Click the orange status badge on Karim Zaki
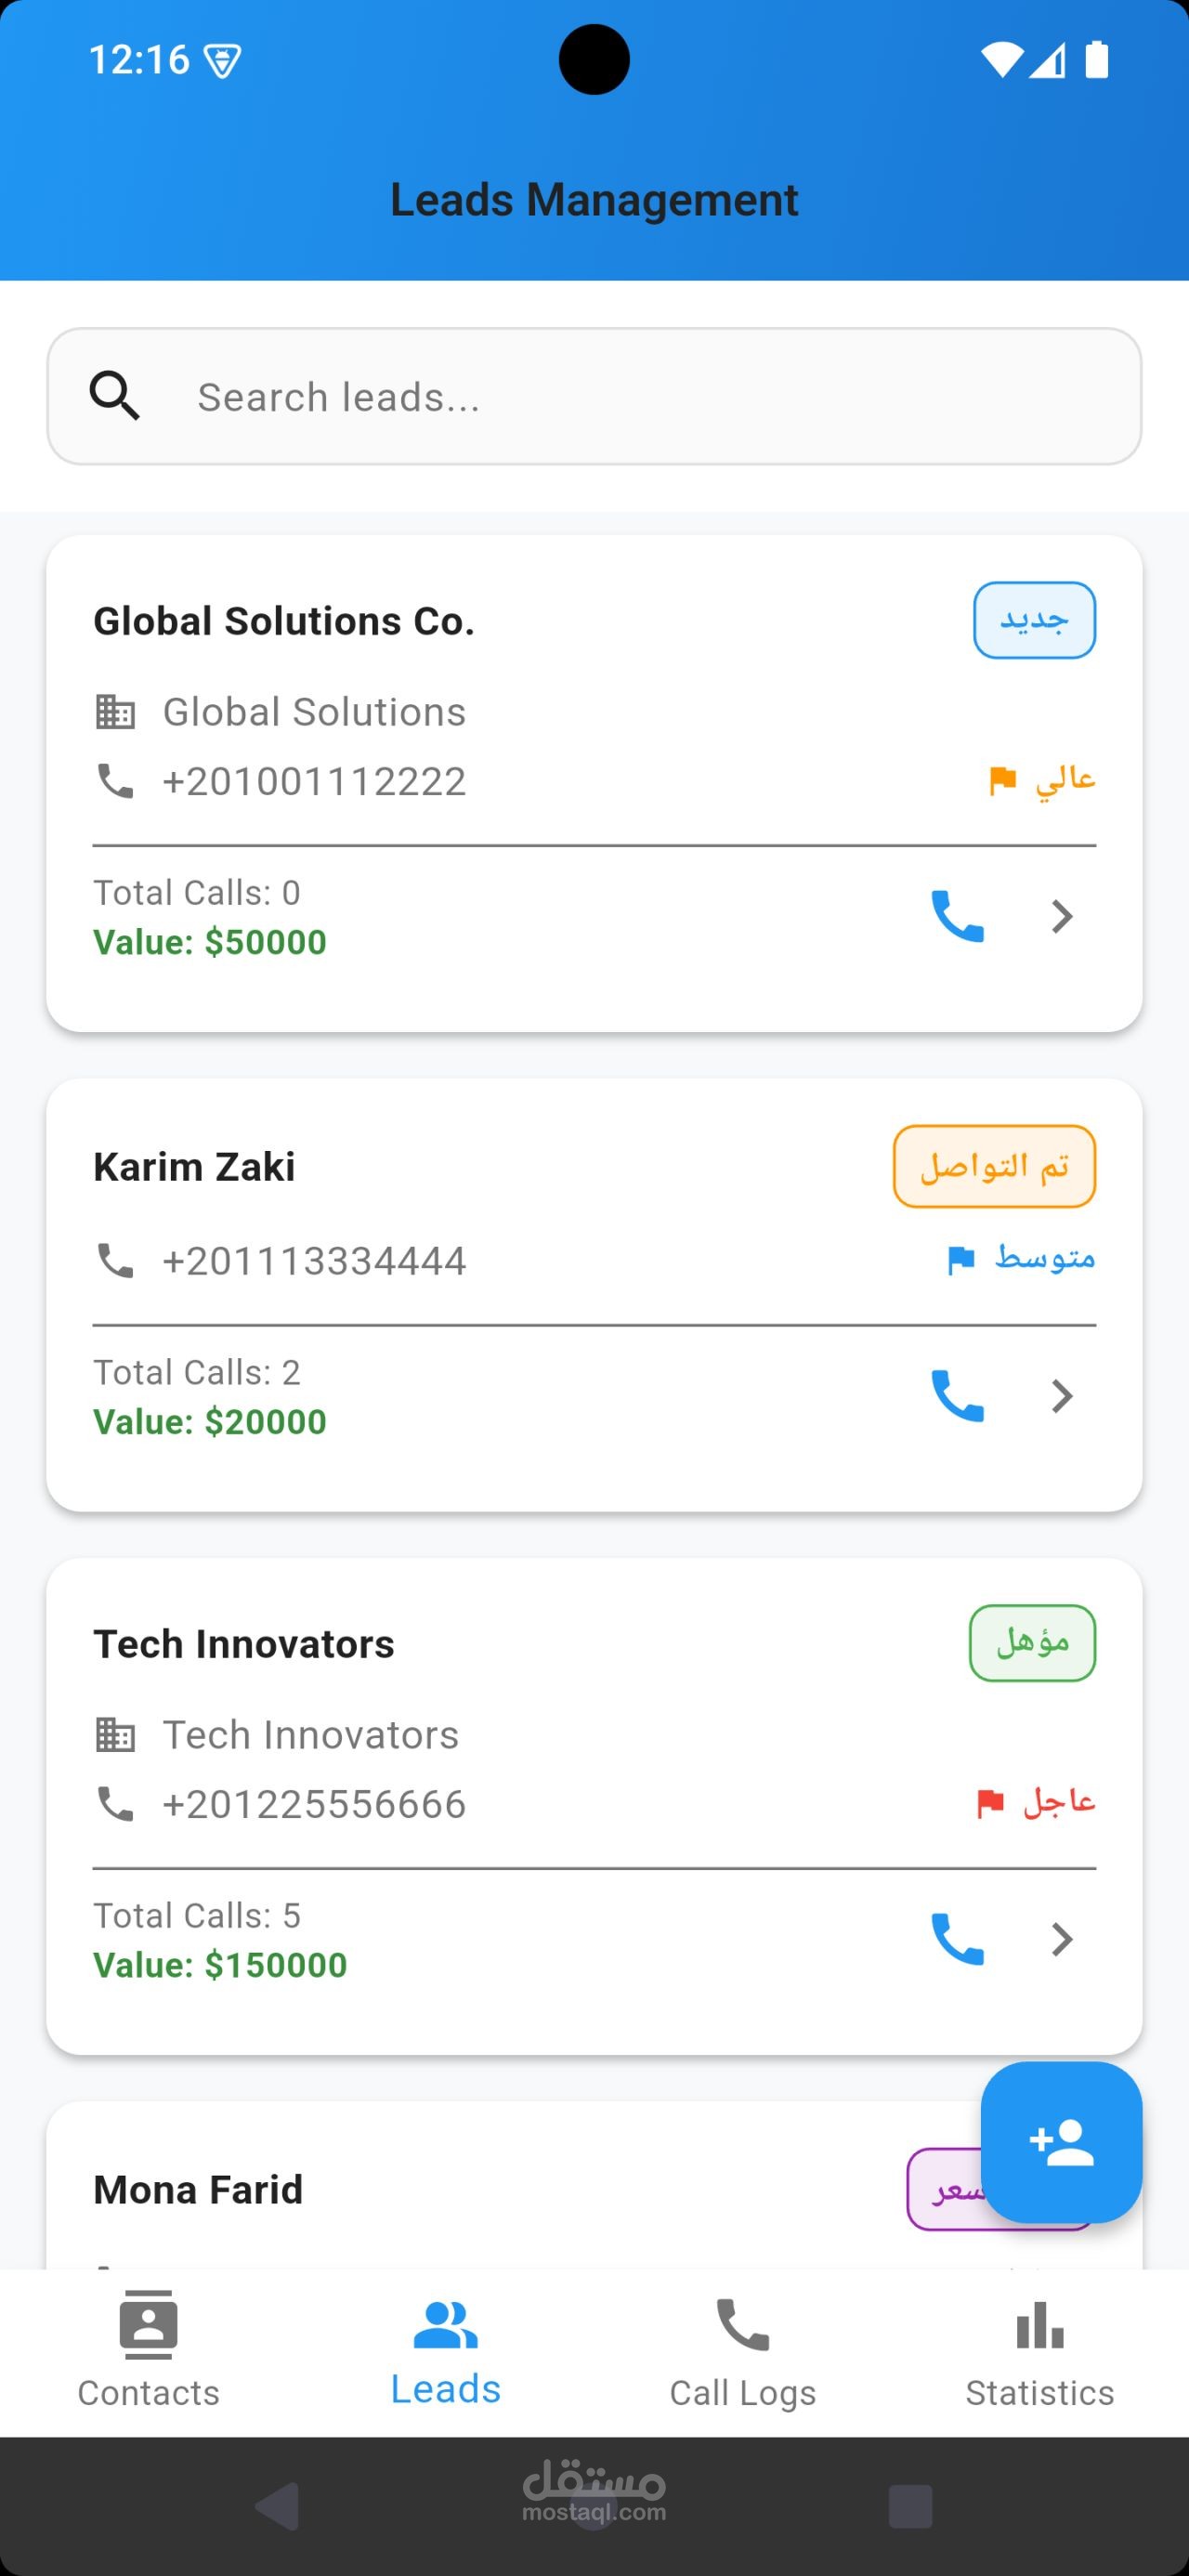1189x2576 pixels. (994, 1166)
